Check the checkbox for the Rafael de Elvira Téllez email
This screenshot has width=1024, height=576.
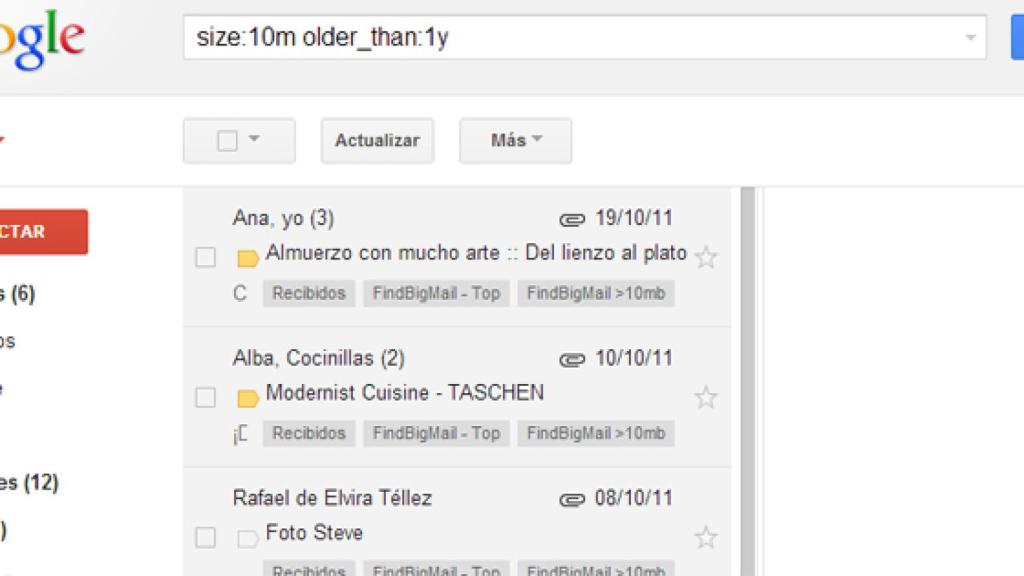205,536
